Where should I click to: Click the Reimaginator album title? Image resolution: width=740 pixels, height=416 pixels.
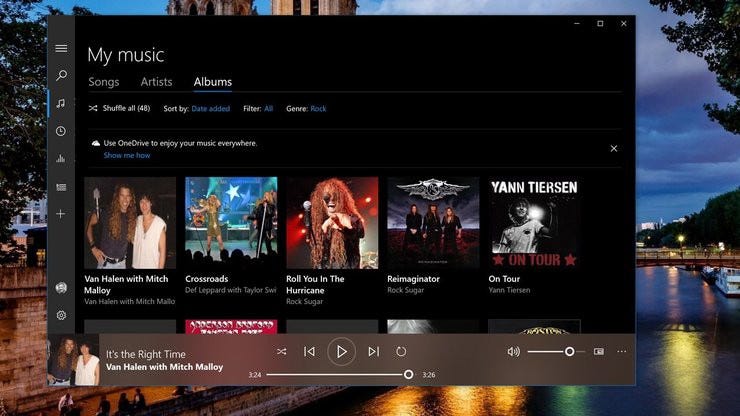(x=413, y=279)
